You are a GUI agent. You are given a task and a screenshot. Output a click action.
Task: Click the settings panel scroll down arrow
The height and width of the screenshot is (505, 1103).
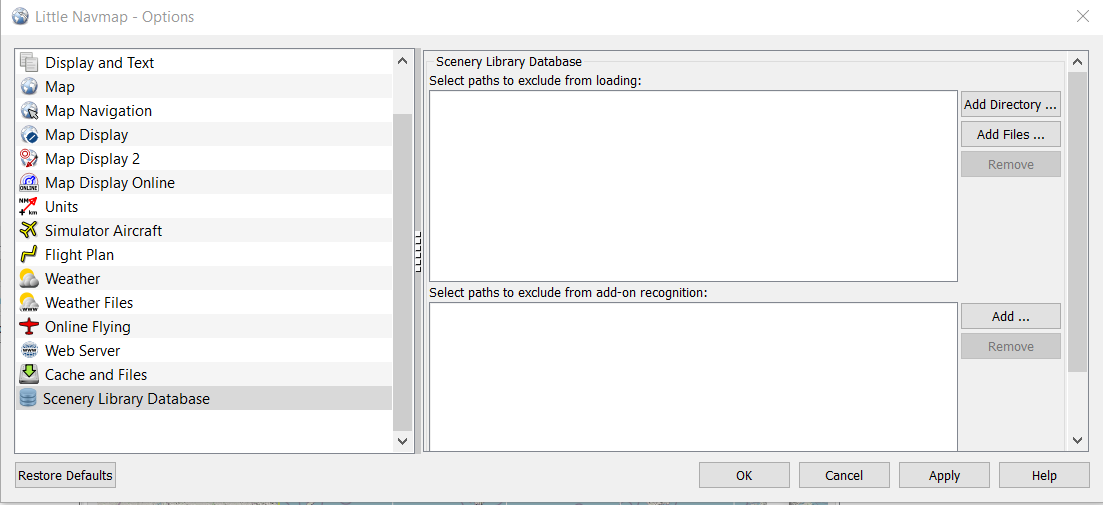coord(1077,440)
